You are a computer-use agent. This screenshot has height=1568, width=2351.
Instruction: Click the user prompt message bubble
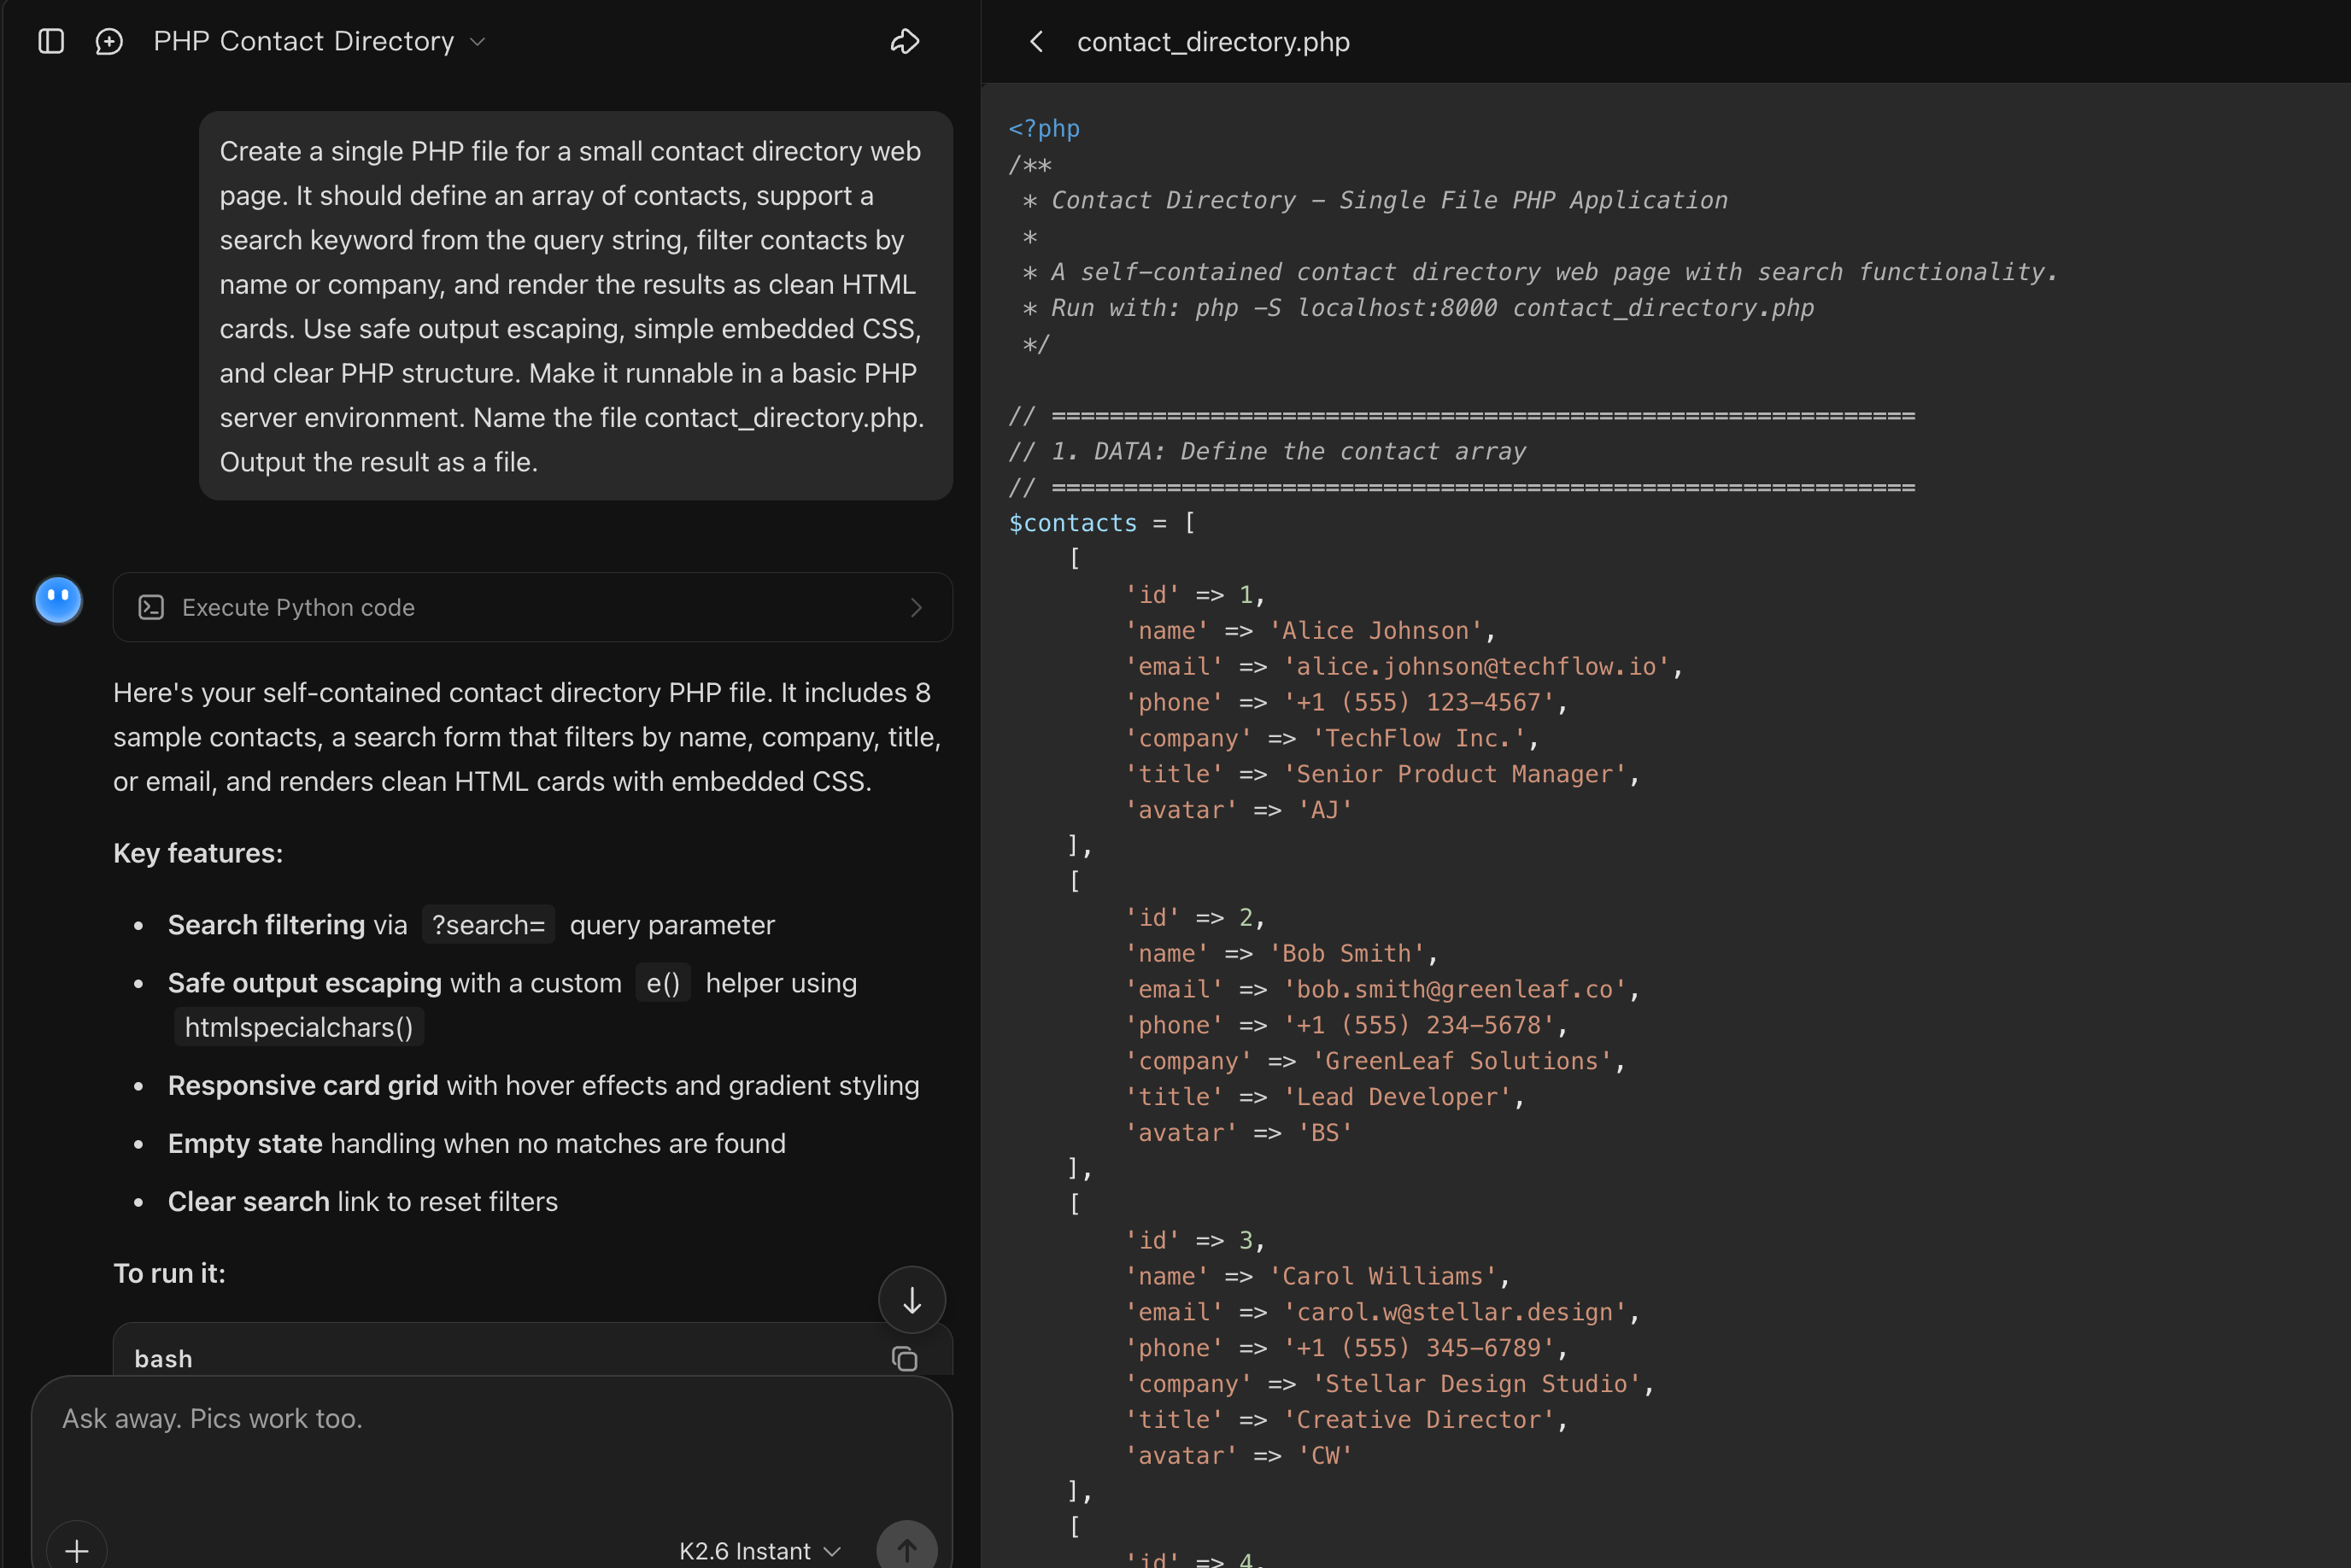[575, 306]
